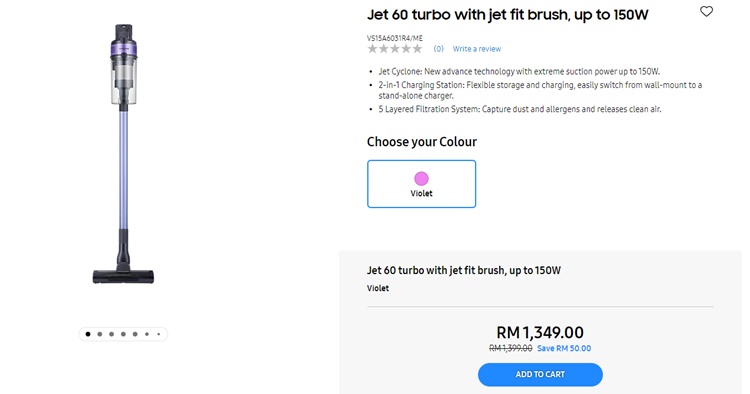Viewport: 750px width, 394px height.
Task: Add product to wishlist with heart icon
Action: 706,11
